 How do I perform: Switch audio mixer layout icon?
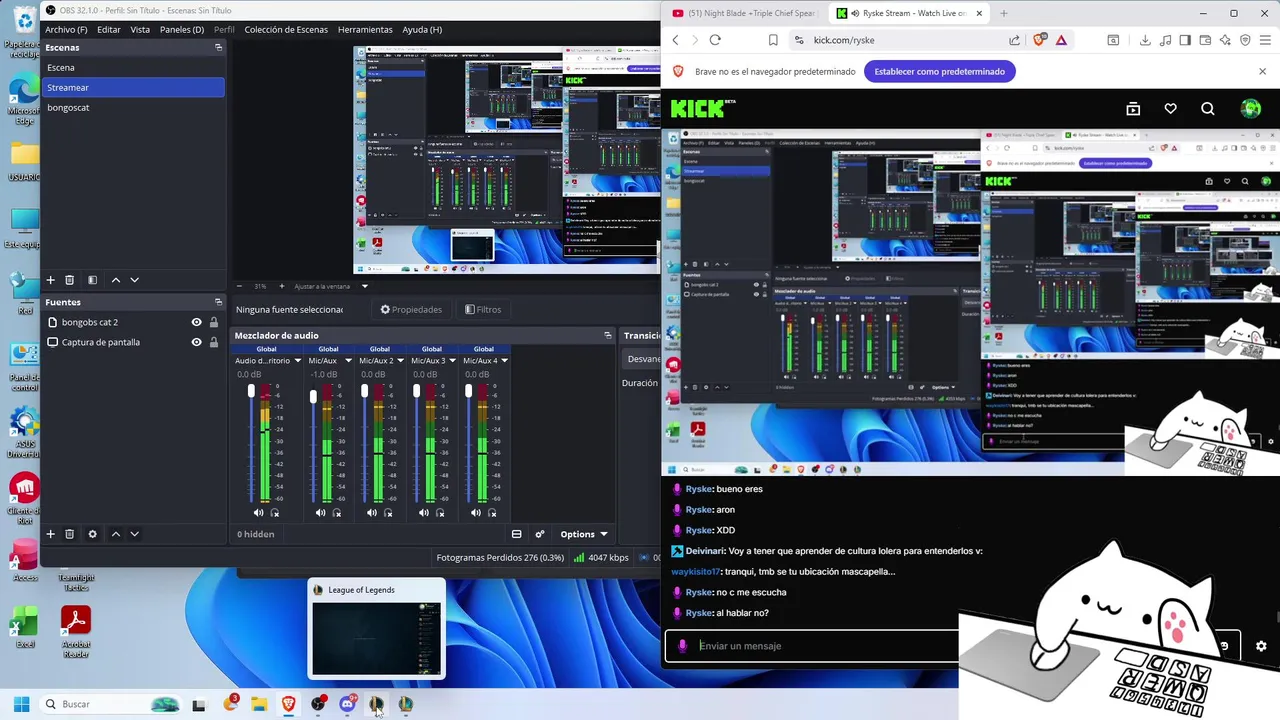pyautogui.click(x=516, y=534)
